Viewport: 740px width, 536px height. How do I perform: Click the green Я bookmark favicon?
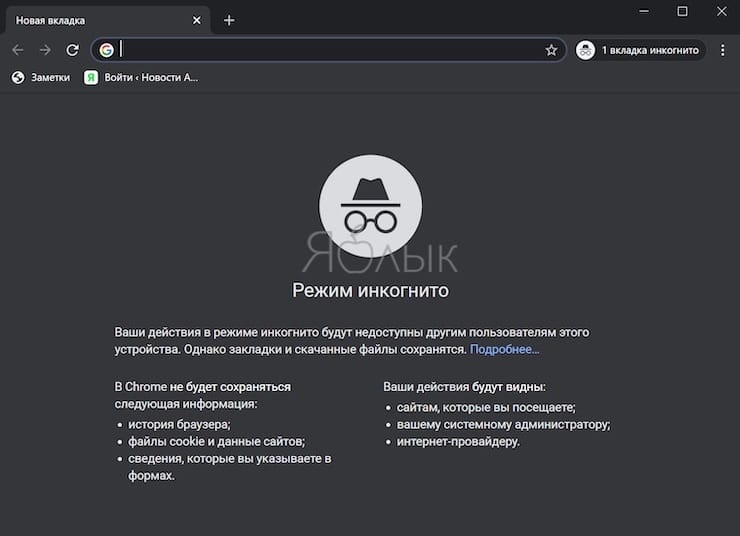91,77
